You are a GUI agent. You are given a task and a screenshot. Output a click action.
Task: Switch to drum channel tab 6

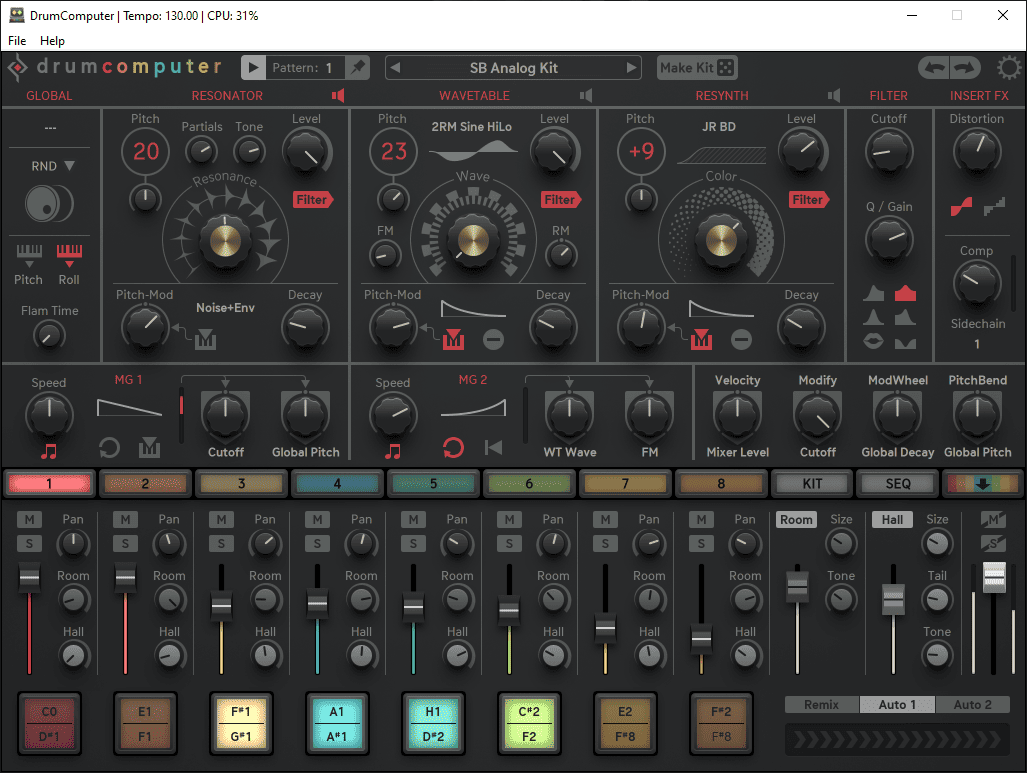click(x=529, y=483)
